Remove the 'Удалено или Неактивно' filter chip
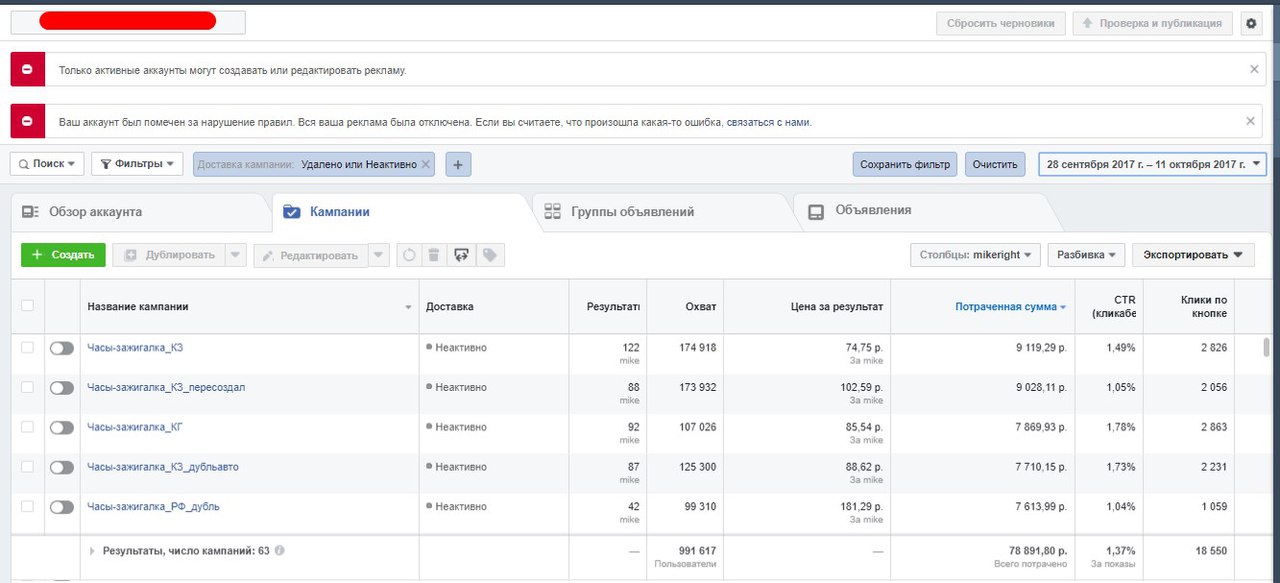Screen dimensions: 1280x583 (x=425, y=164)
